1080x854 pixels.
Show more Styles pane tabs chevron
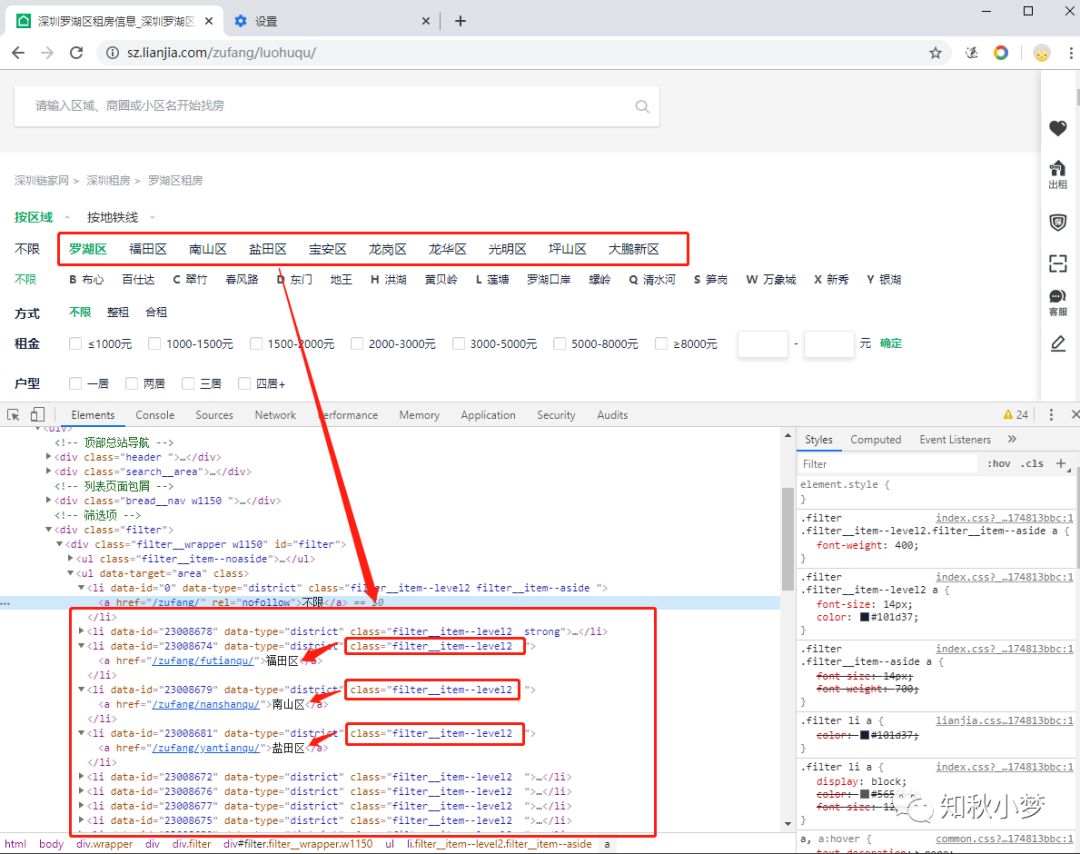point(1012,439)
